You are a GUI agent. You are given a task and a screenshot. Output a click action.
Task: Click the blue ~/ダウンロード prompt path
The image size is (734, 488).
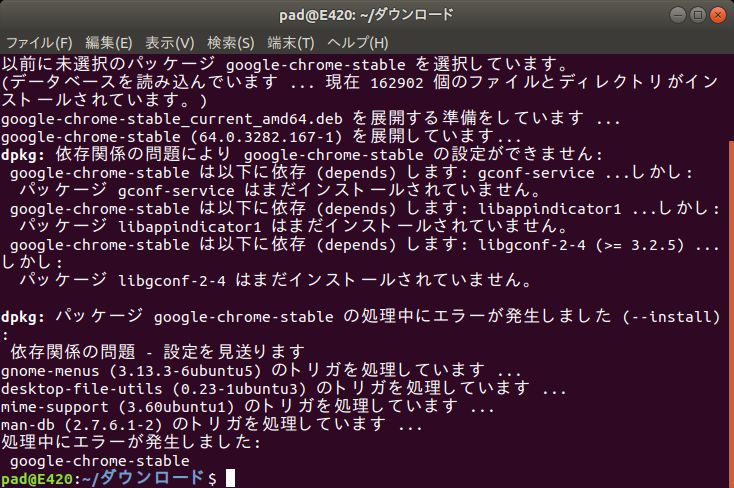[x=143, y=478]
